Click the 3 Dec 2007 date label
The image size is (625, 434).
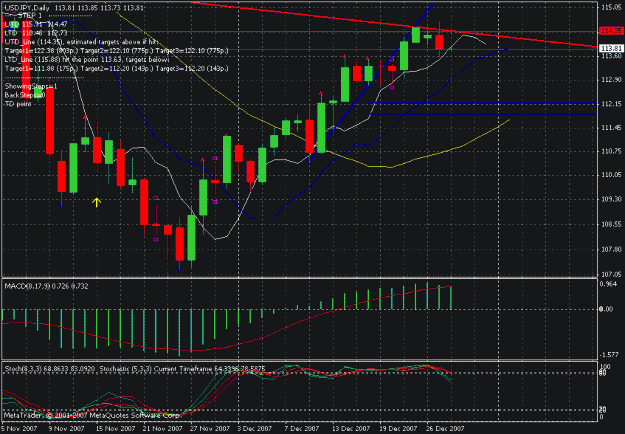click(255, 429)
